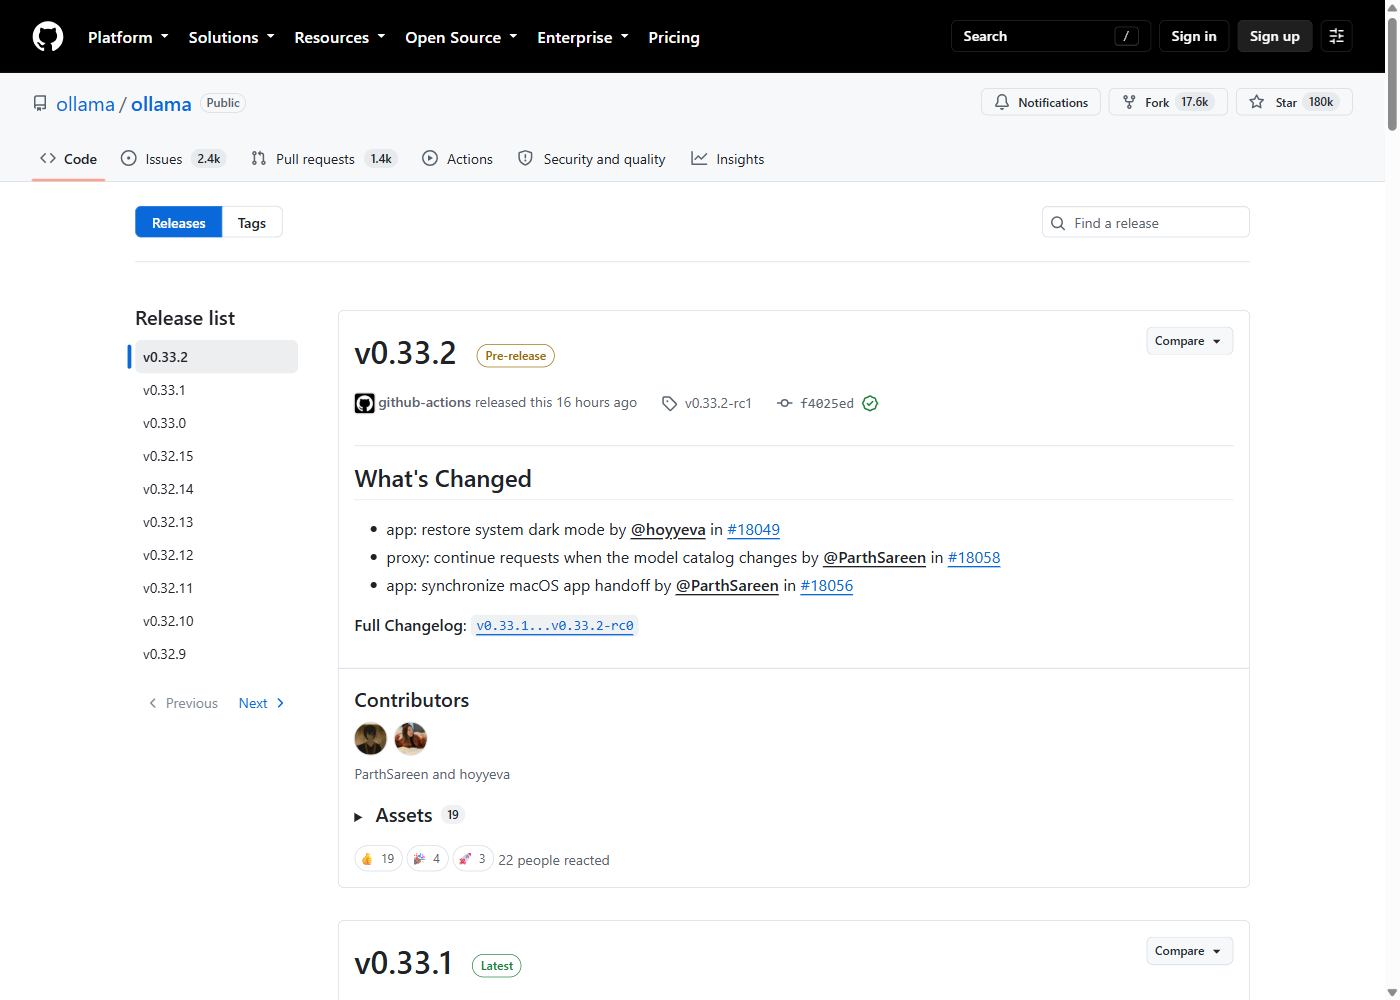1400x1000 pixels.
Task: Select v0.32.10 in the release list
Action: click(216, 621)
